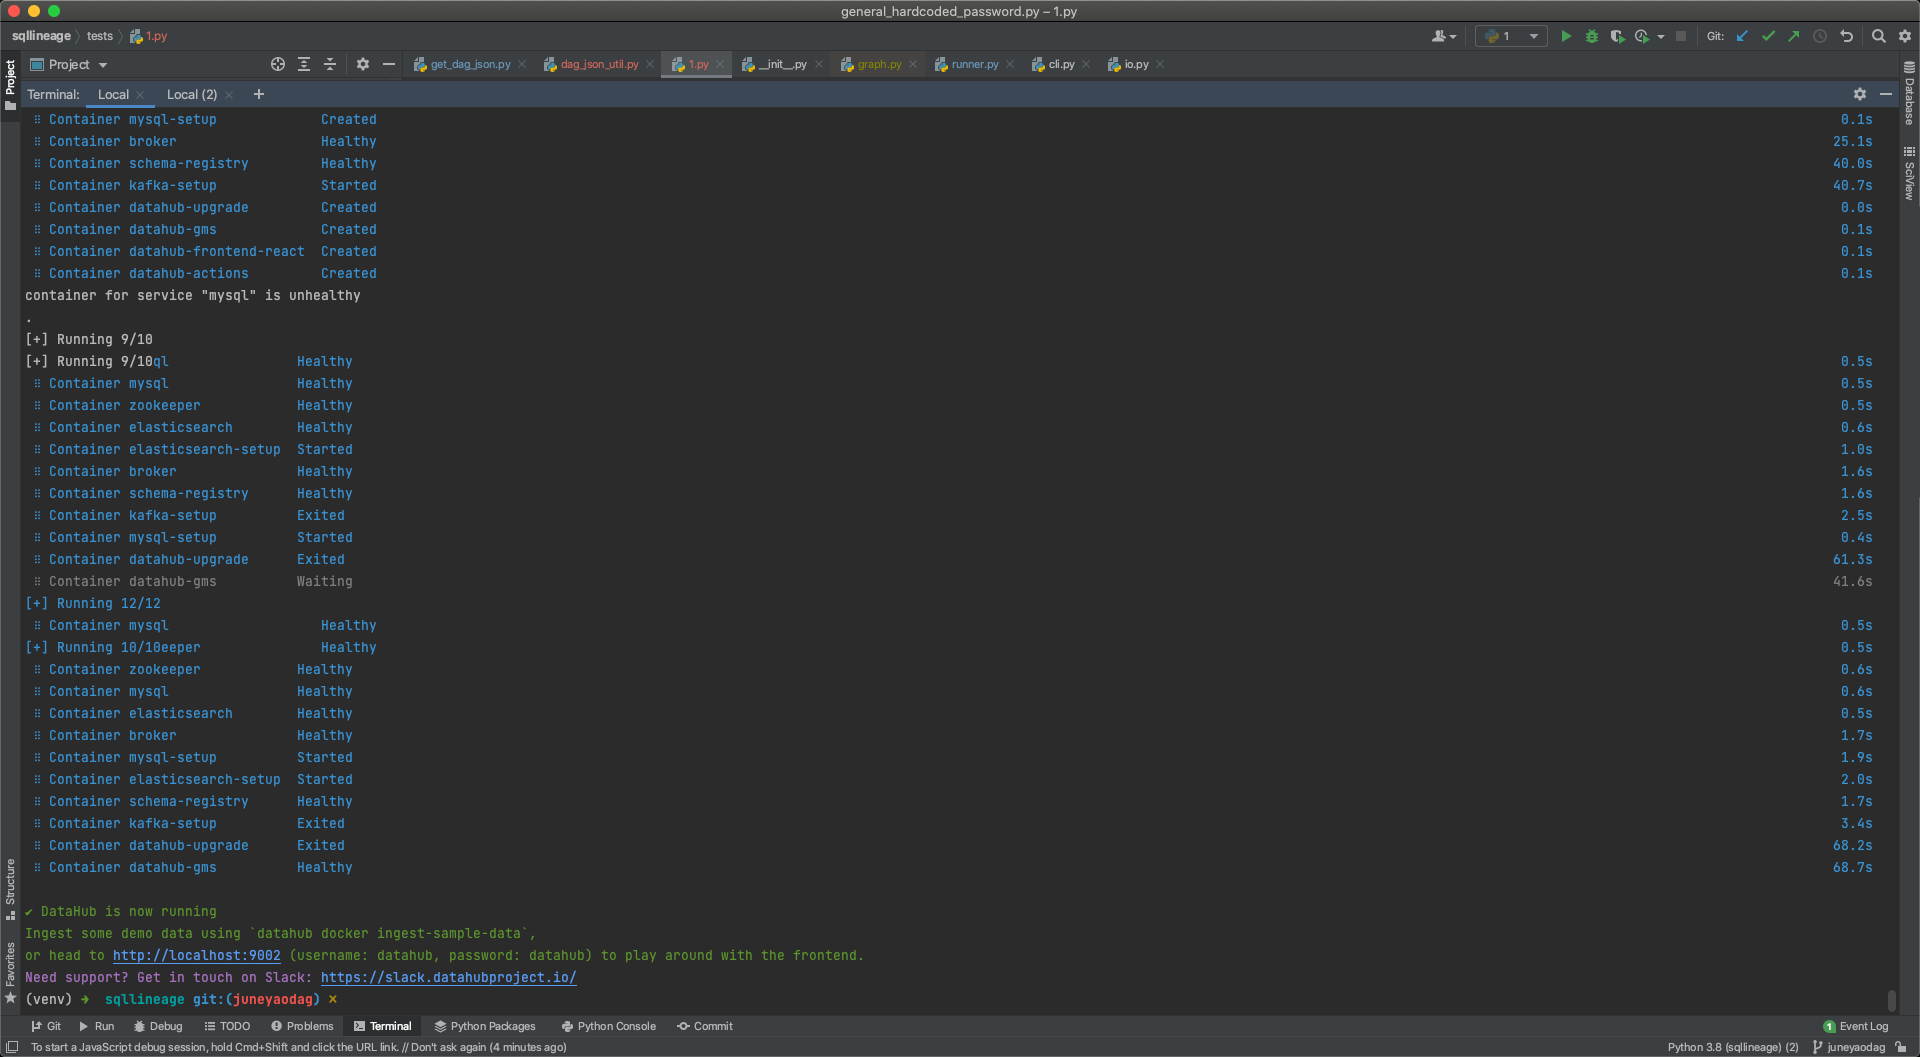The image size is (1920, 1057).
Task: Toggle the Project side tool window
Action: pyautogui.click(x=11, y=85)
